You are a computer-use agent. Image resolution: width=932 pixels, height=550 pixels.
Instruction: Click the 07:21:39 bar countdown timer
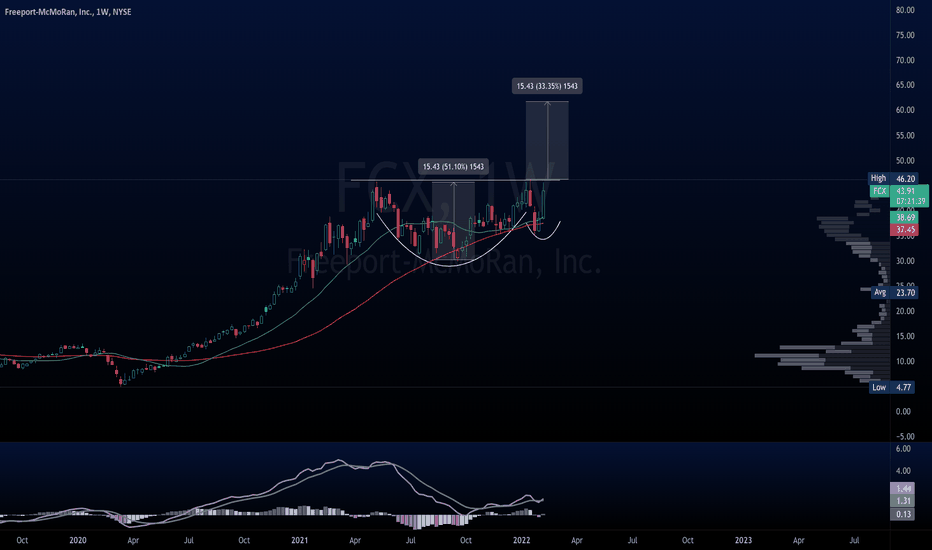point(910,202)
